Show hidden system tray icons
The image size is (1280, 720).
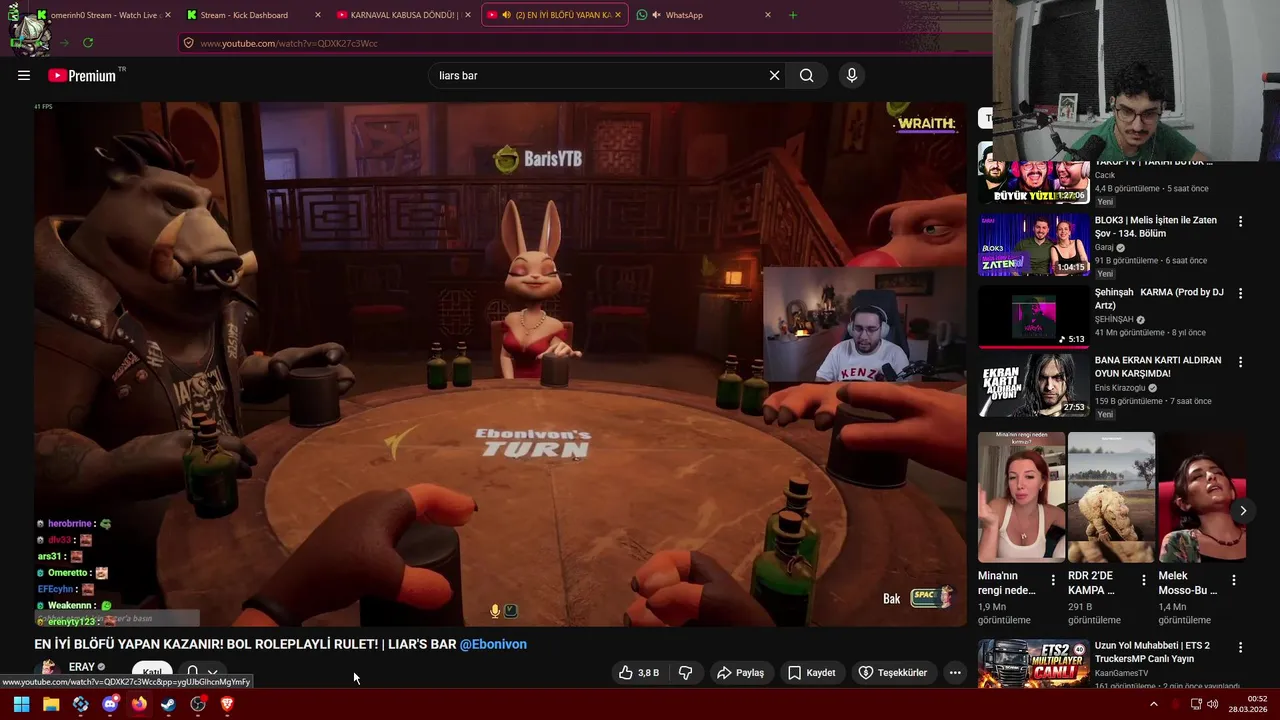click(1153, 704)
